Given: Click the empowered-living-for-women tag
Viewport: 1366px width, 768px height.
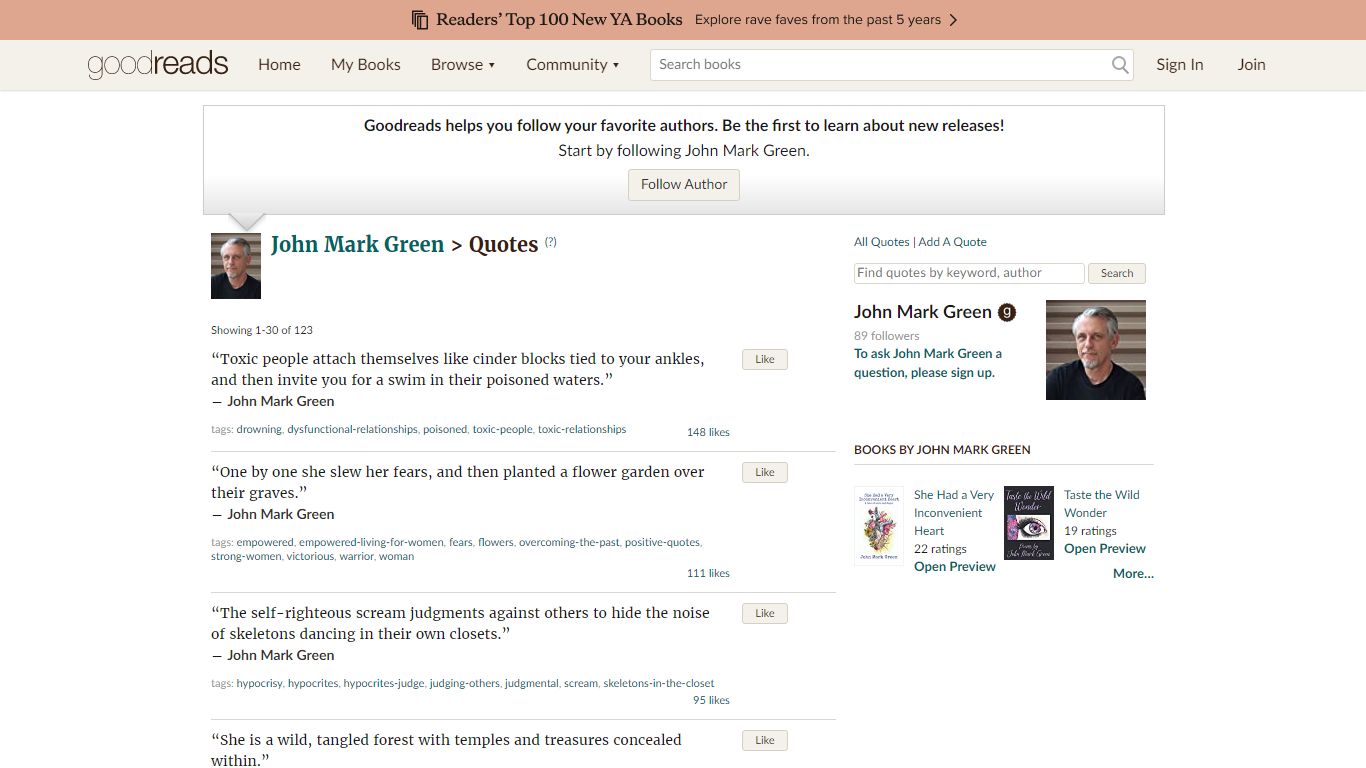Looking at the screenshot, I should pyautogui.click(x=371, y=542).
